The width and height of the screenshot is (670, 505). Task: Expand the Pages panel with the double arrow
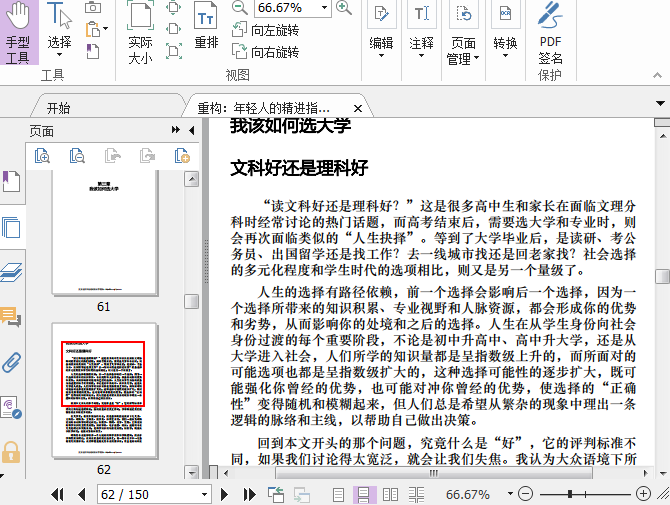(175, 129)
